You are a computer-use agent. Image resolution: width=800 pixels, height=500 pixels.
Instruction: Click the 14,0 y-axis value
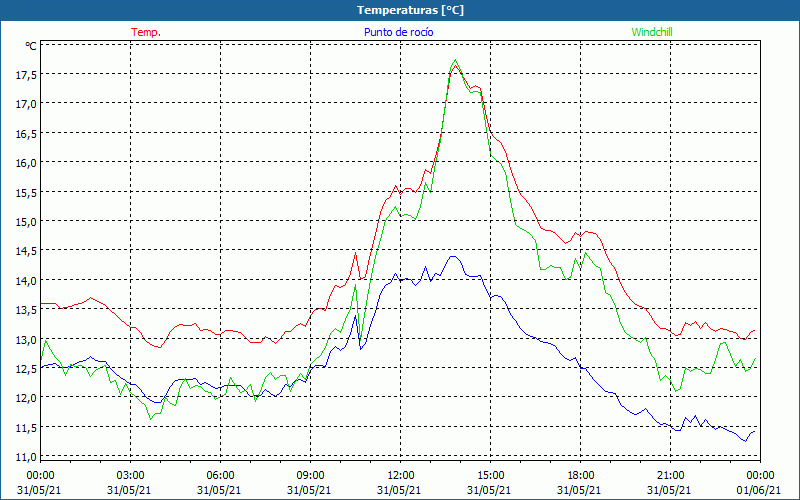tap(27, 281)
